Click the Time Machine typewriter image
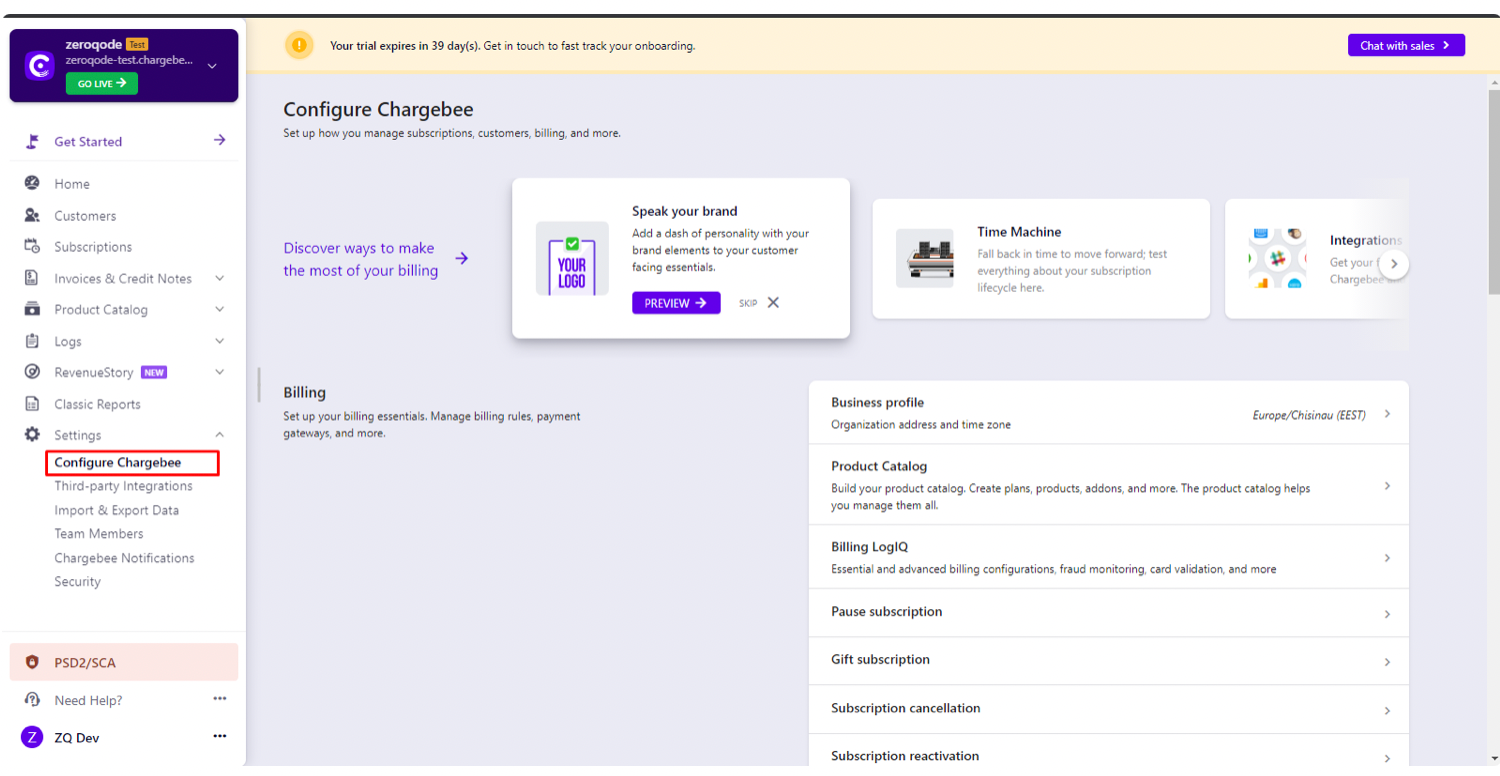The width and height of the screenshot is (1500, 776). click(924, 258)
